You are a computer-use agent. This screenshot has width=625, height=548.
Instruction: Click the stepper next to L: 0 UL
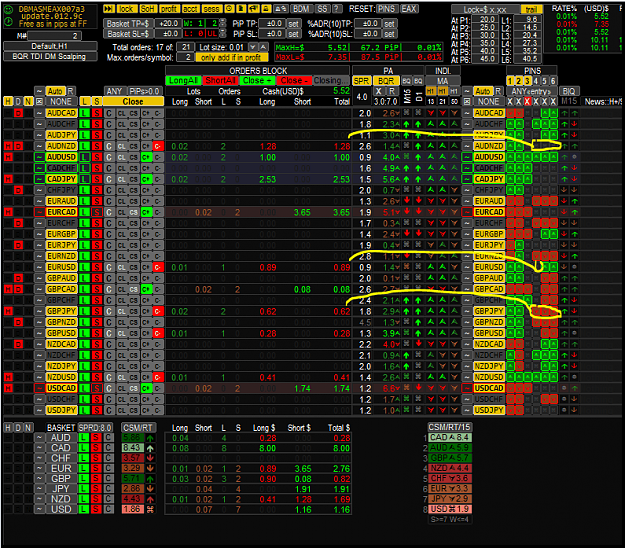(223, 34)
